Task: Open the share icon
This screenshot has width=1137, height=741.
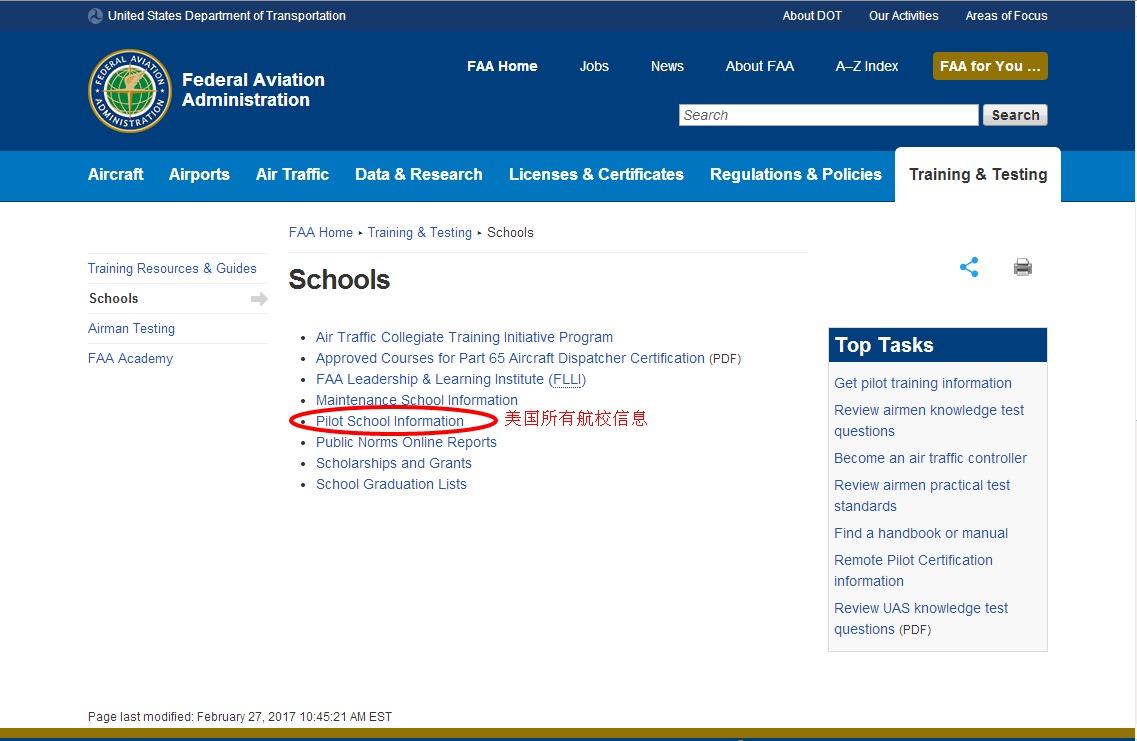Action: 969,267
